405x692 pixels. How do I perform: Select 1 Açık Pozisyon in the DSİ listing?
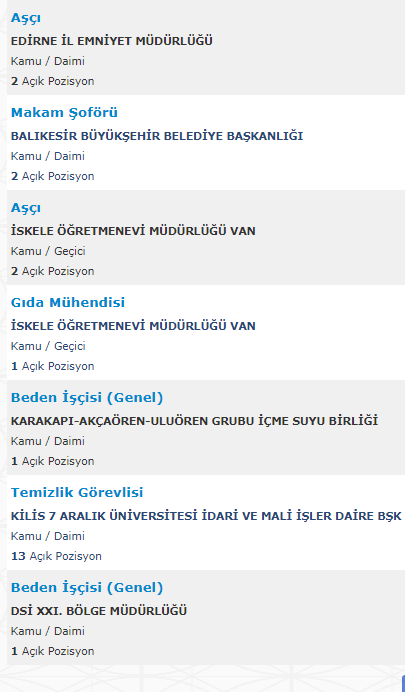tap(52, 651)
